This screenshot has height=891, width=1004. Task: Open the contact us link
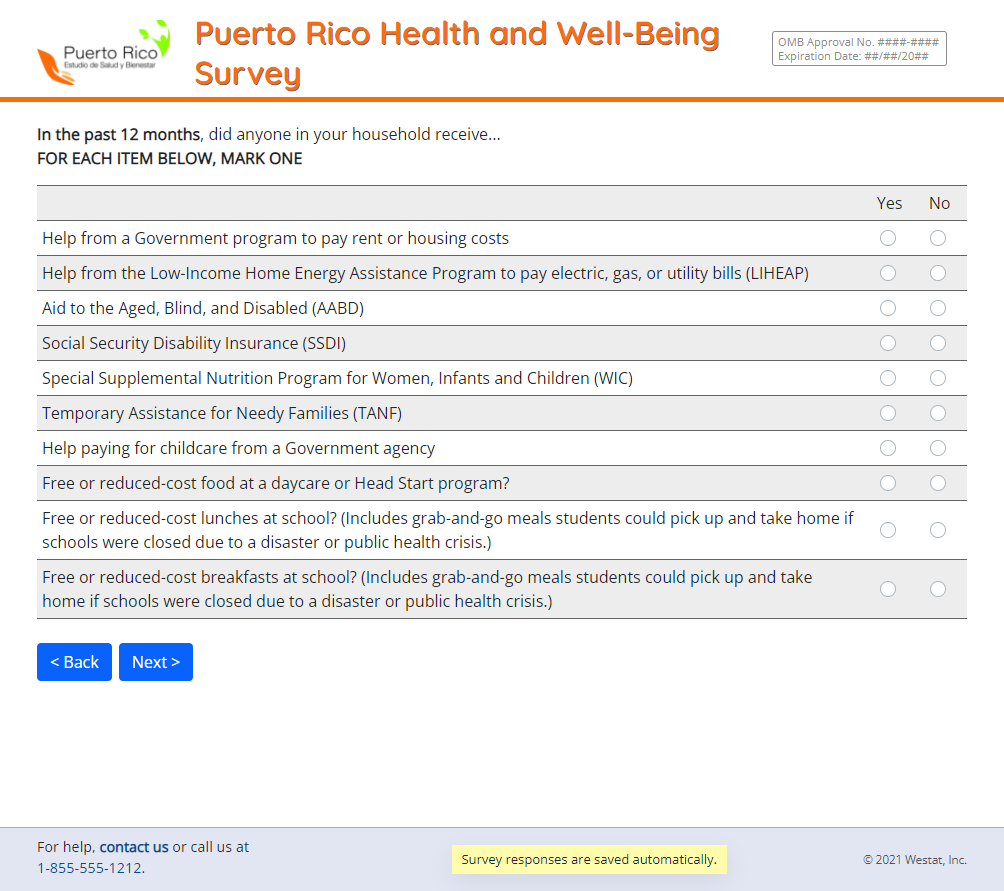click(x=134, y=847)
